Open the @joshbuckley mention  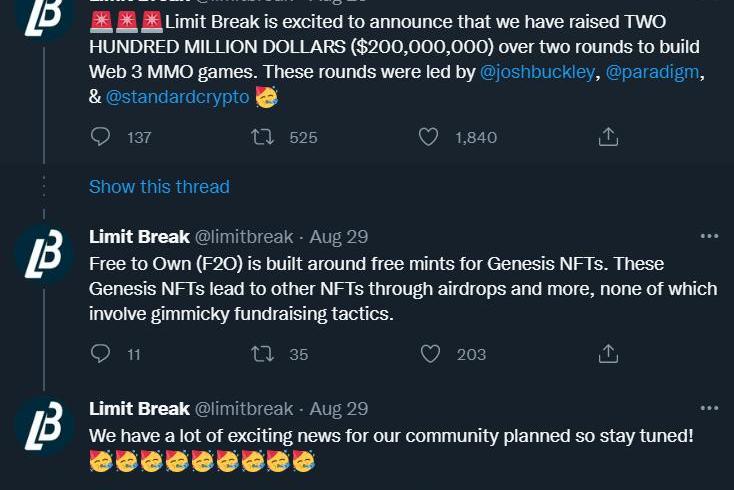pyautogui.click(x=537, y=72)
